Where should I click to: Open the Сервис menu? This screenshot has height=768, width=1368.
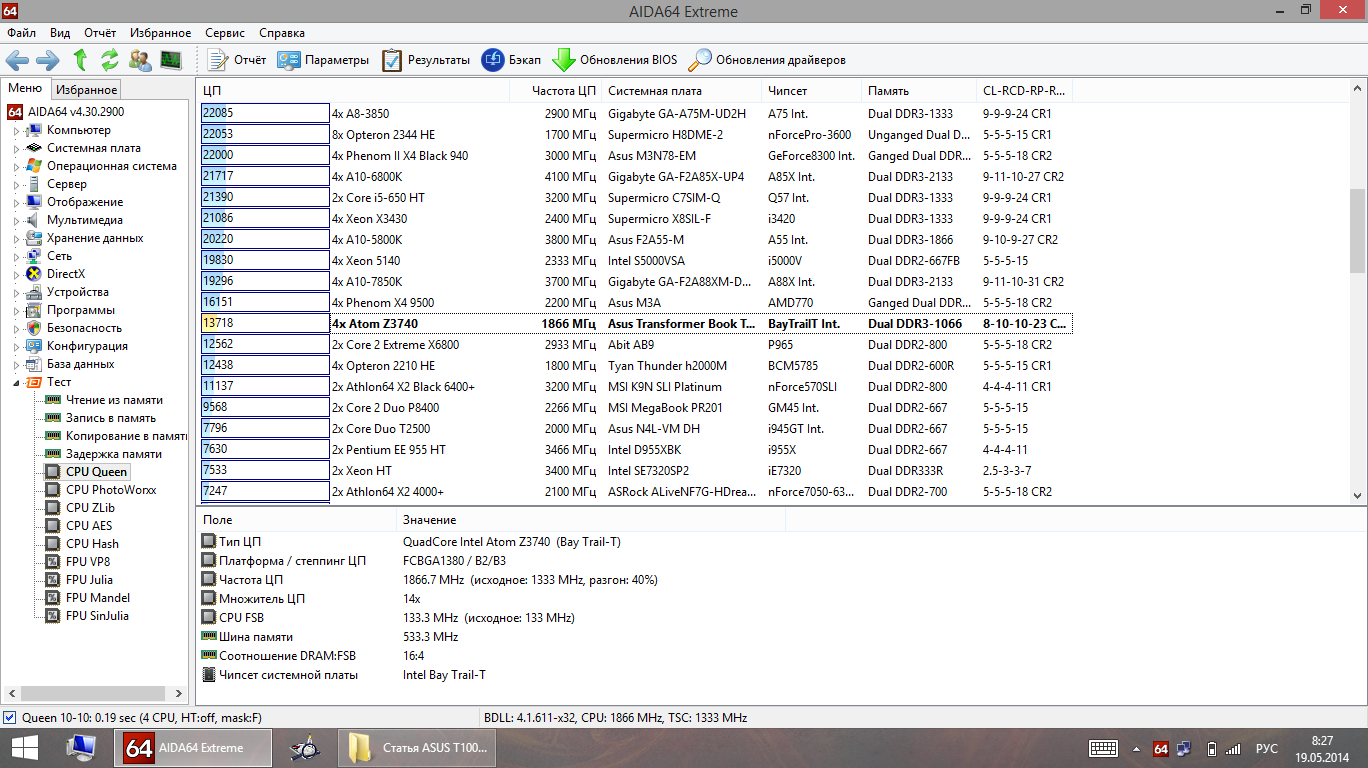tap(225, 33)
